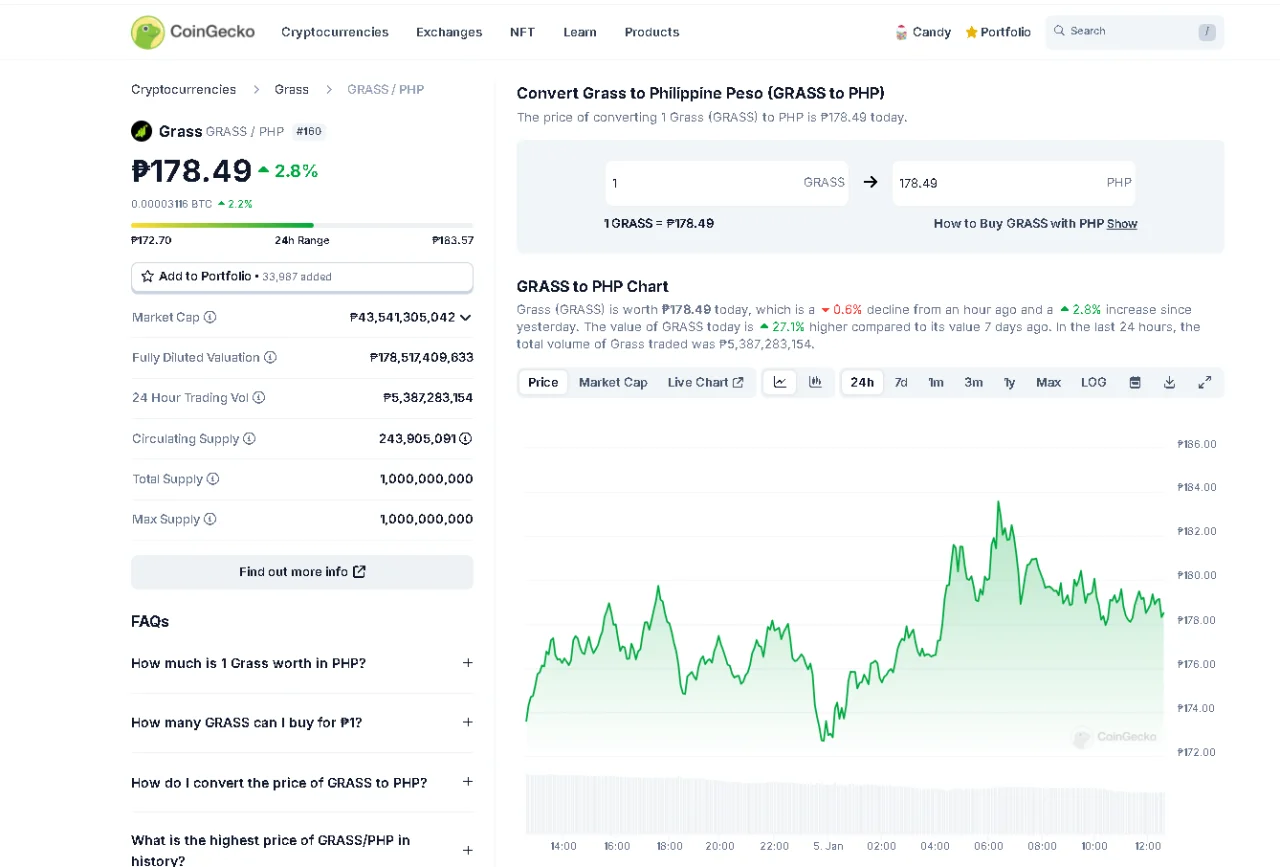
Task: Select the 1y time range
Action: (1009, 382)
